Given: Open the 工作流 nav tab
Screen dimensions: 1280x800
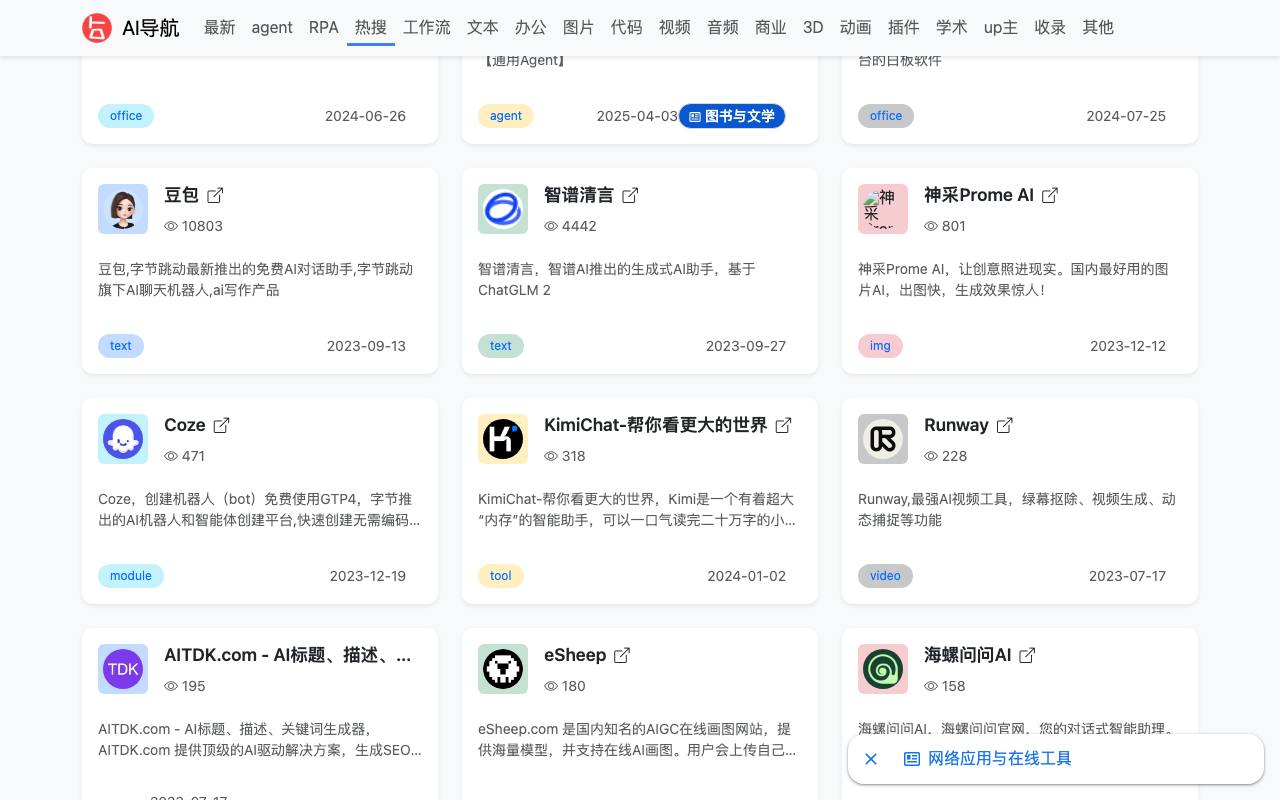Looking at the screenshot, I should [x=427, y=28].
